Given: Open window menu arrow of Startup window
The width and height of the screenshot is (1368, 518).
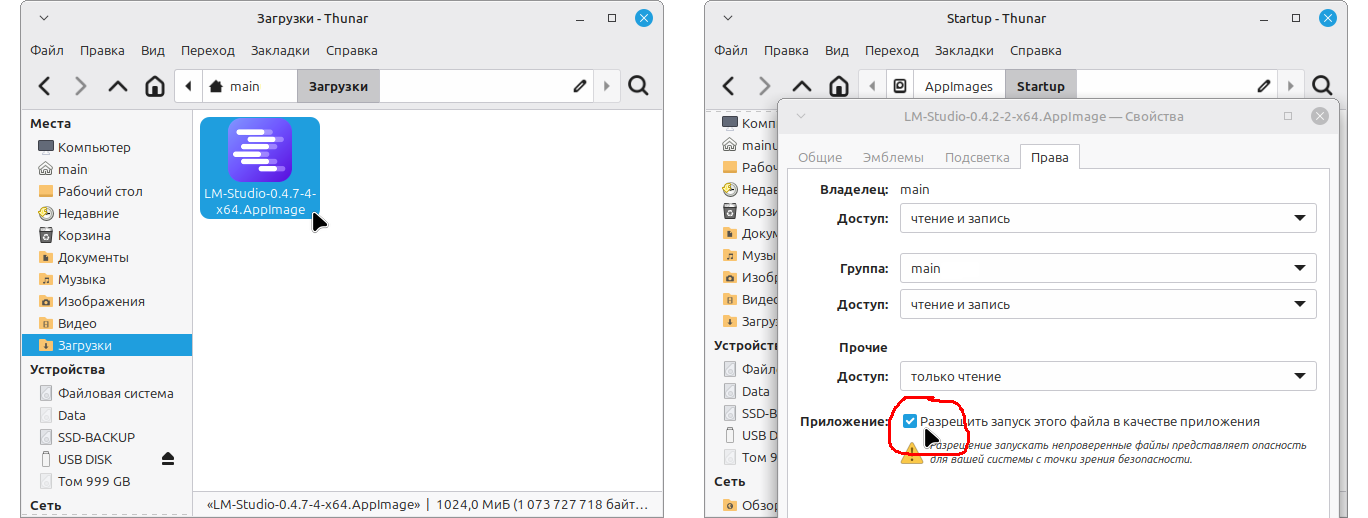Looking at the screenshot, I should point(728,18).
